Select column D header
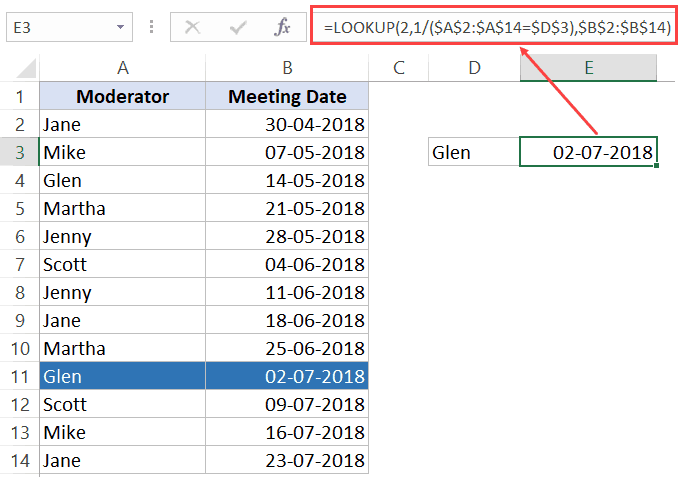Viewport: 678px width, 477px height. 474,68
